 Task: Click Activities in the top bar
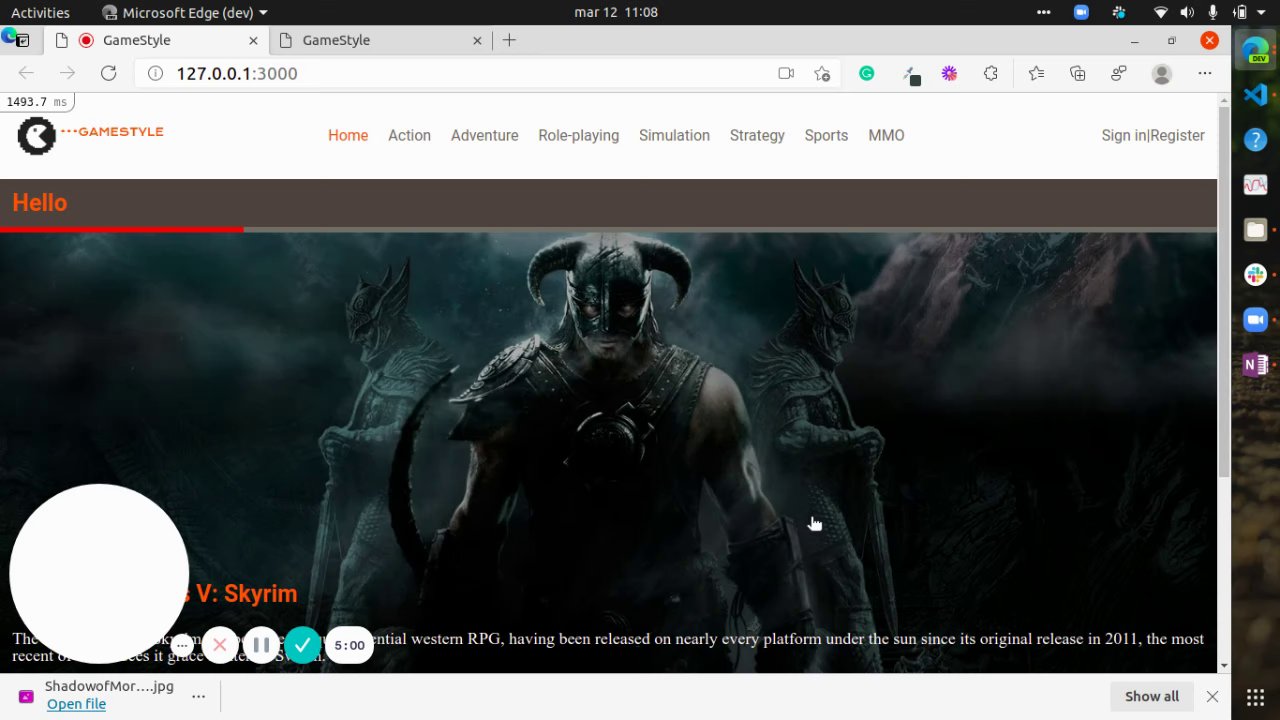[40, 13]
